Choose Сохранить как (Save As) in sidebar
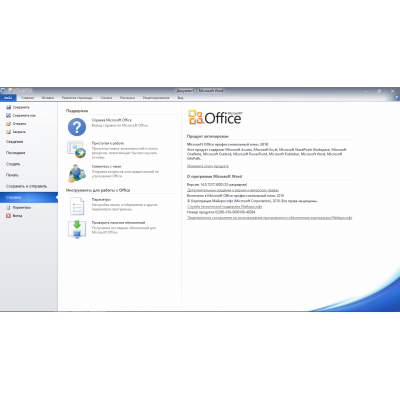The width and height of the screenshot is (400, 400). (x=21, y=115)
